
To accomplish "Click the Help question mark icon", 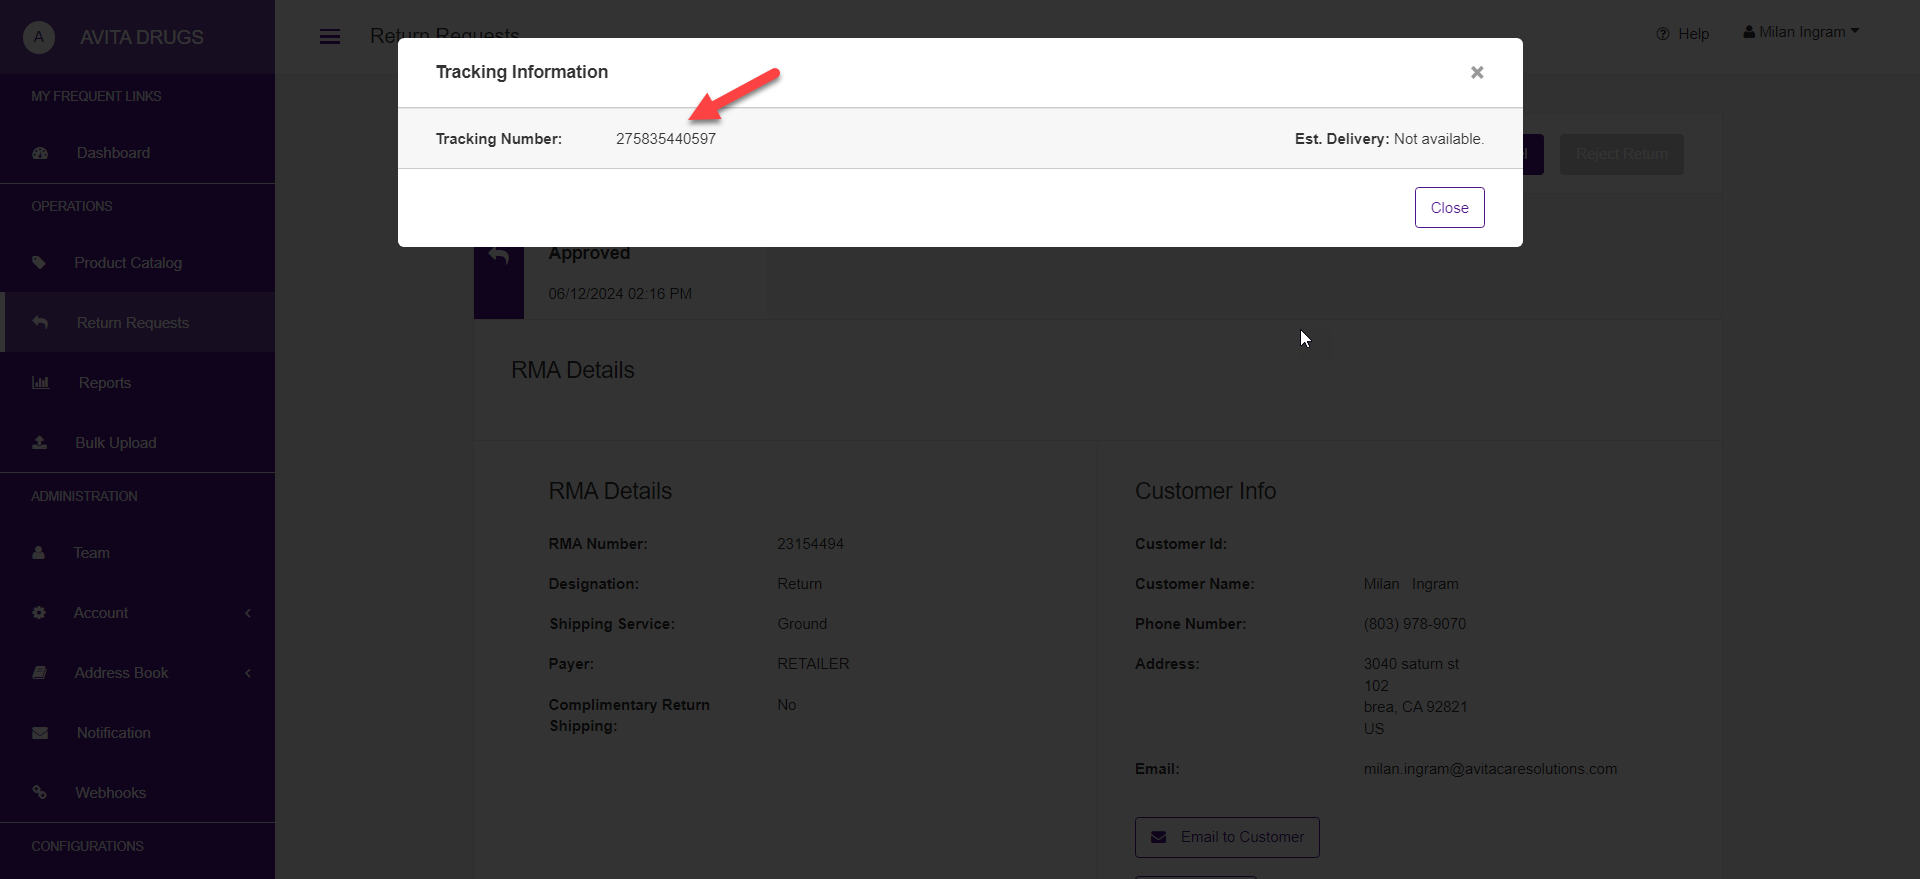I will 1663,34.
